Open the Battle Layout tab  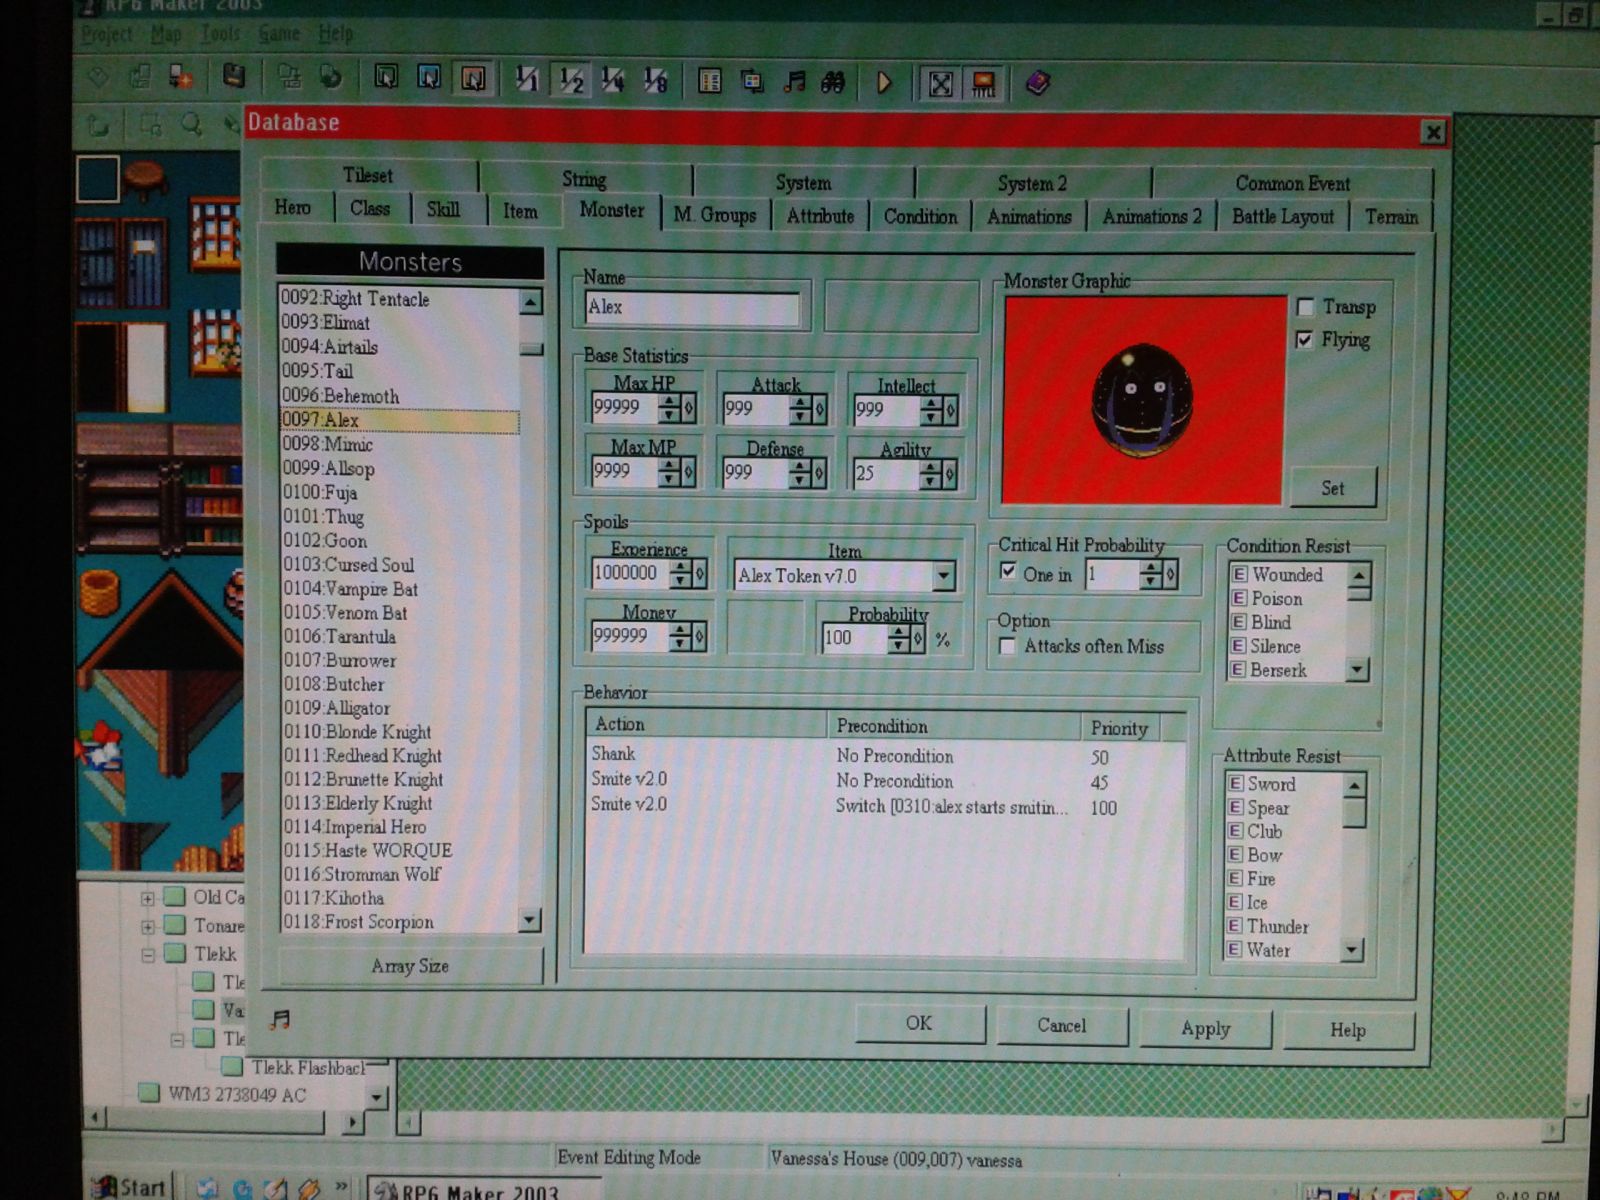pos(1282,217)
